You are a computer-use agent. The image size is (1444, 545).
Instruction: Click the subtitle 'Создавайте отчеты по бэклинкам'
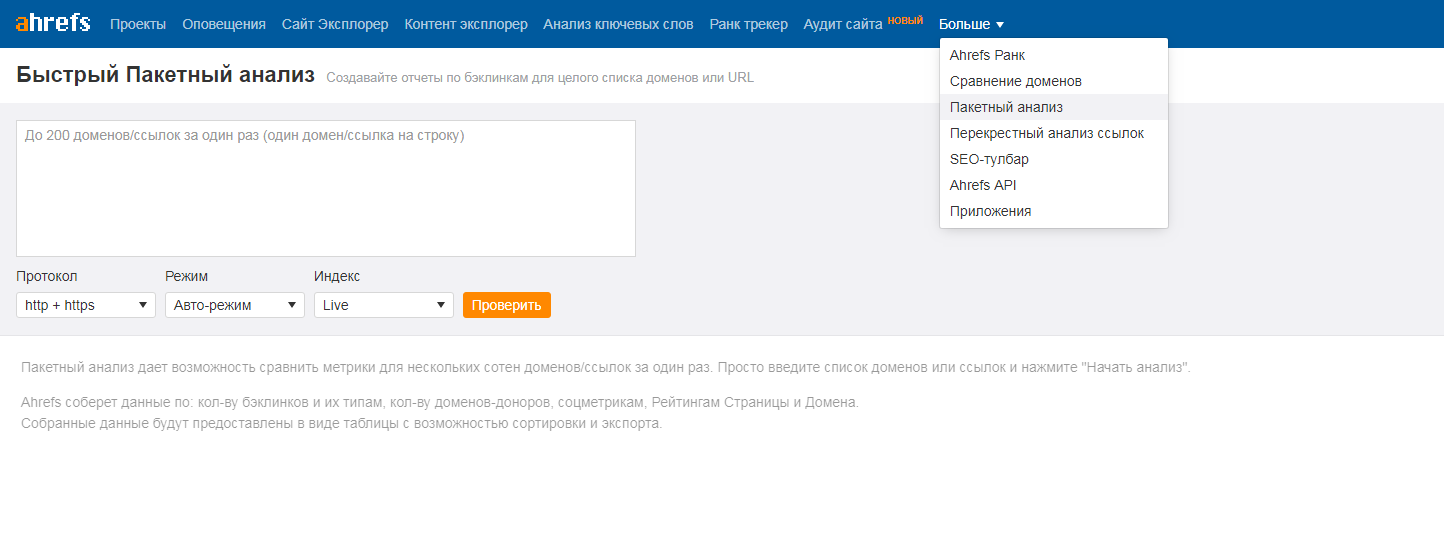540,77
